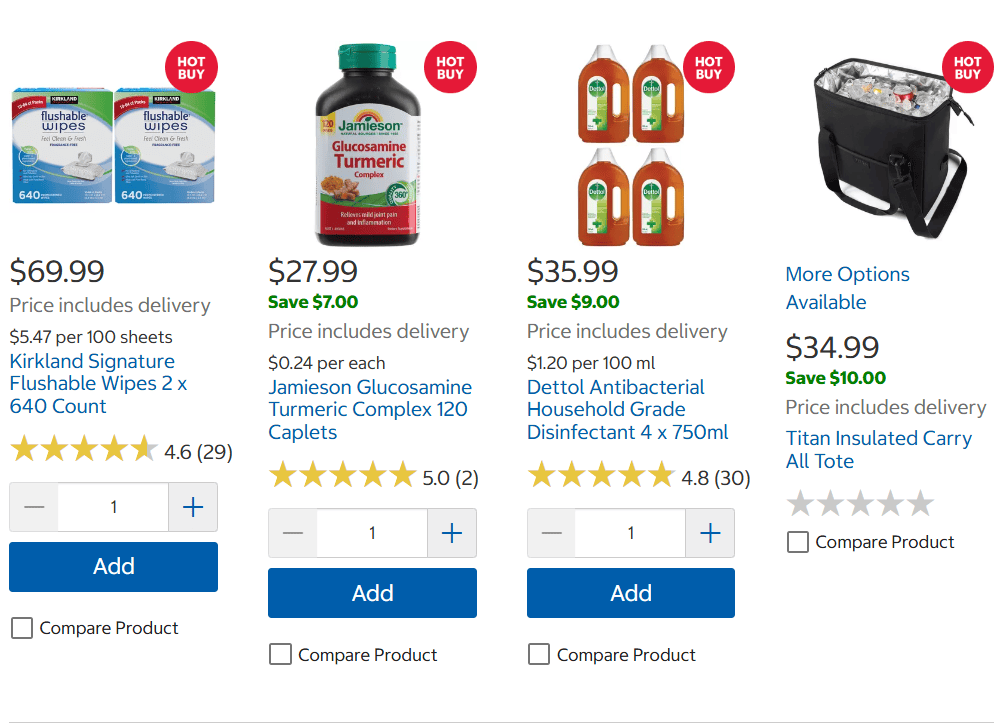The image size is (1001, 728).
Task: Click quantity field for Dettol Disinfectant
Action: point(630,533)
